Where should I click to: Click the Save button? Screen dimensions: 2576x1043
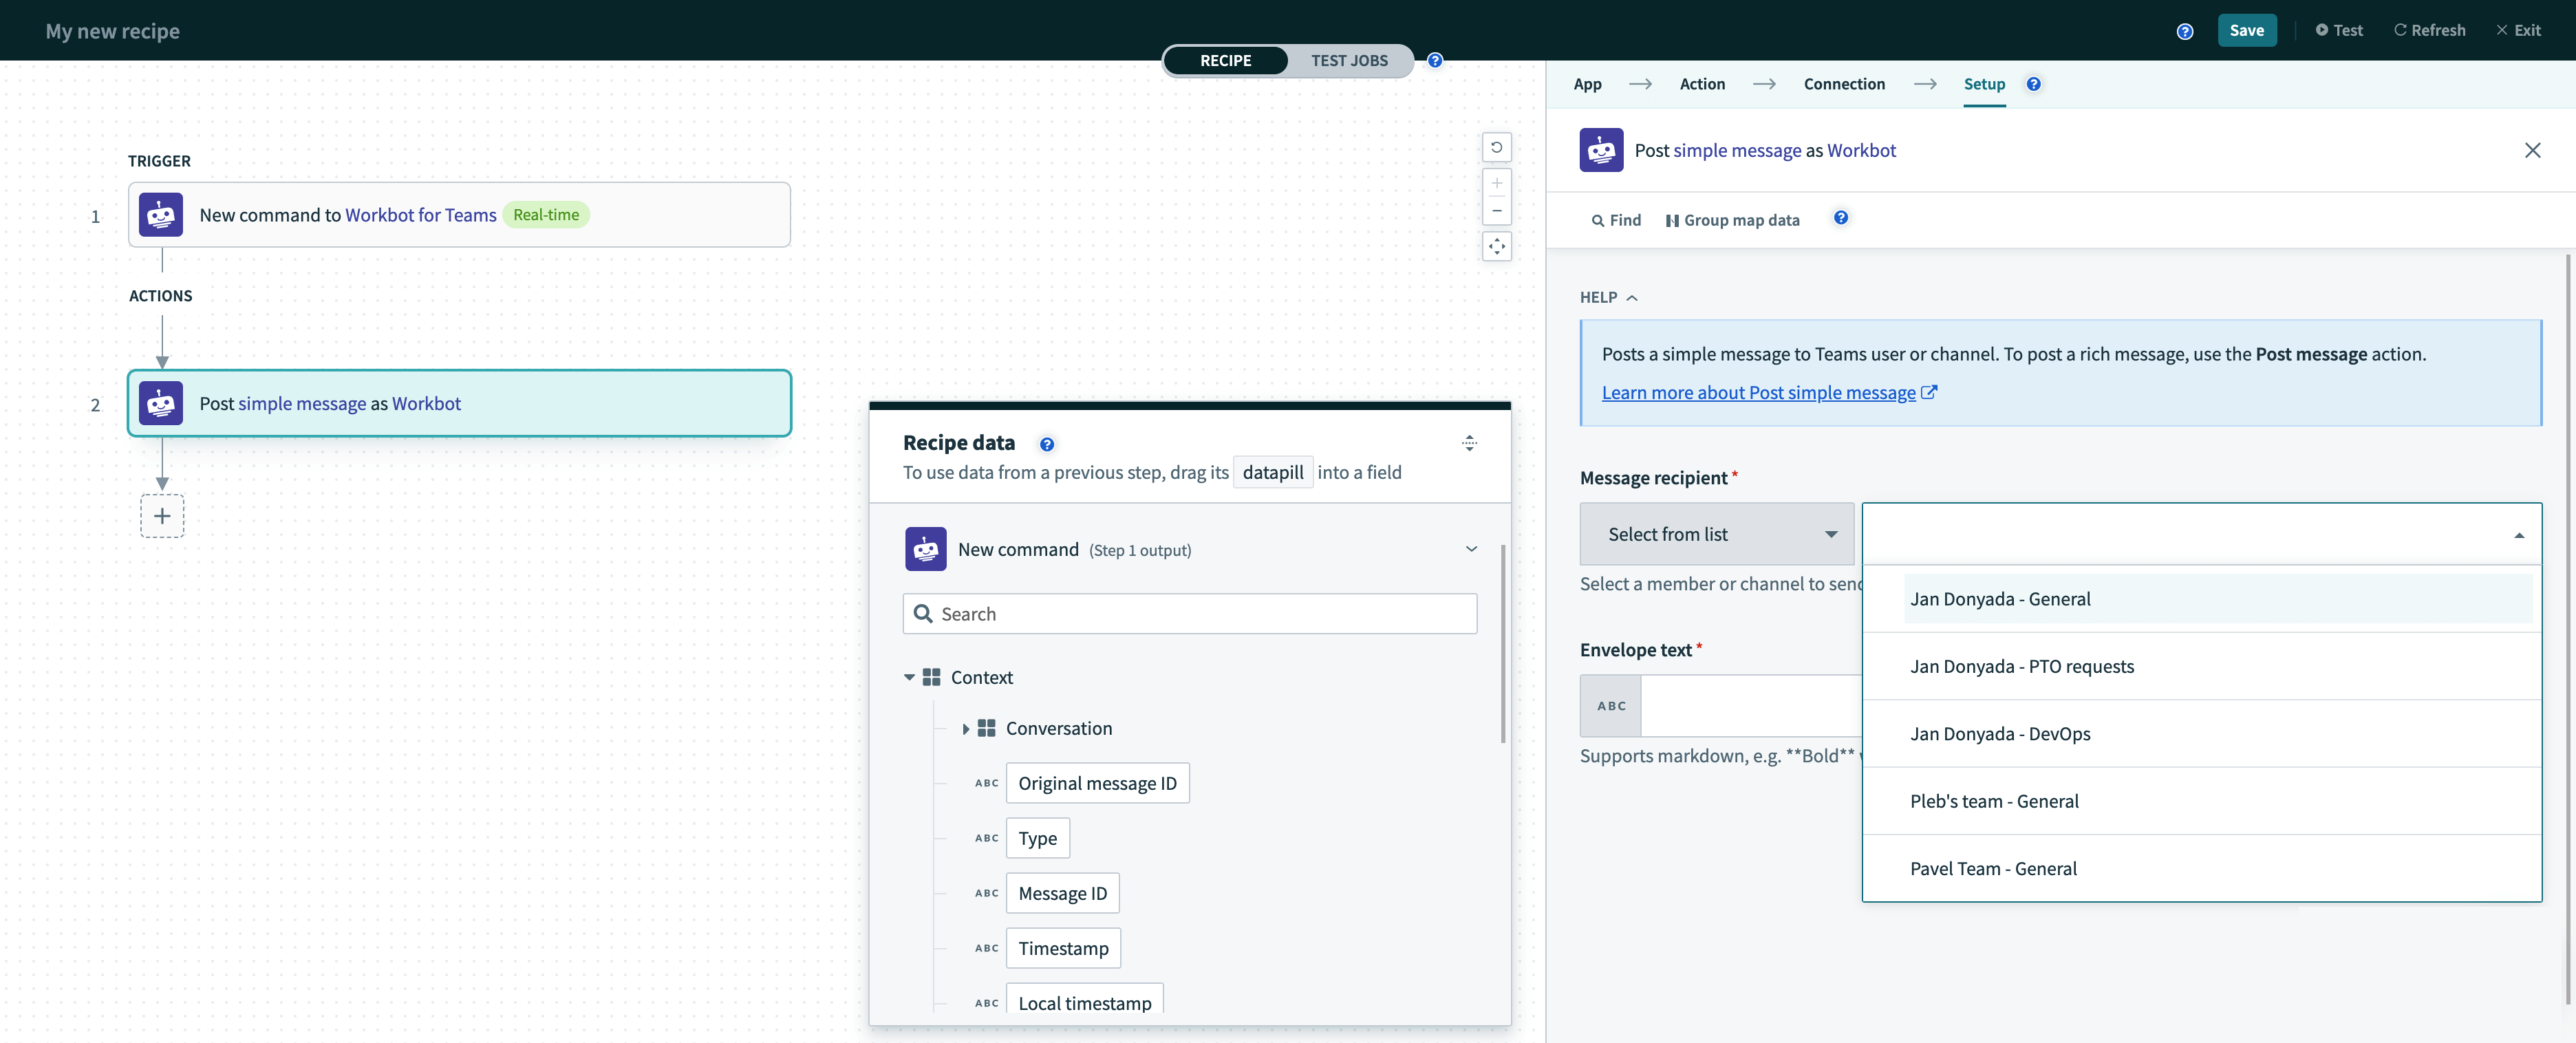click(2246, 30)
